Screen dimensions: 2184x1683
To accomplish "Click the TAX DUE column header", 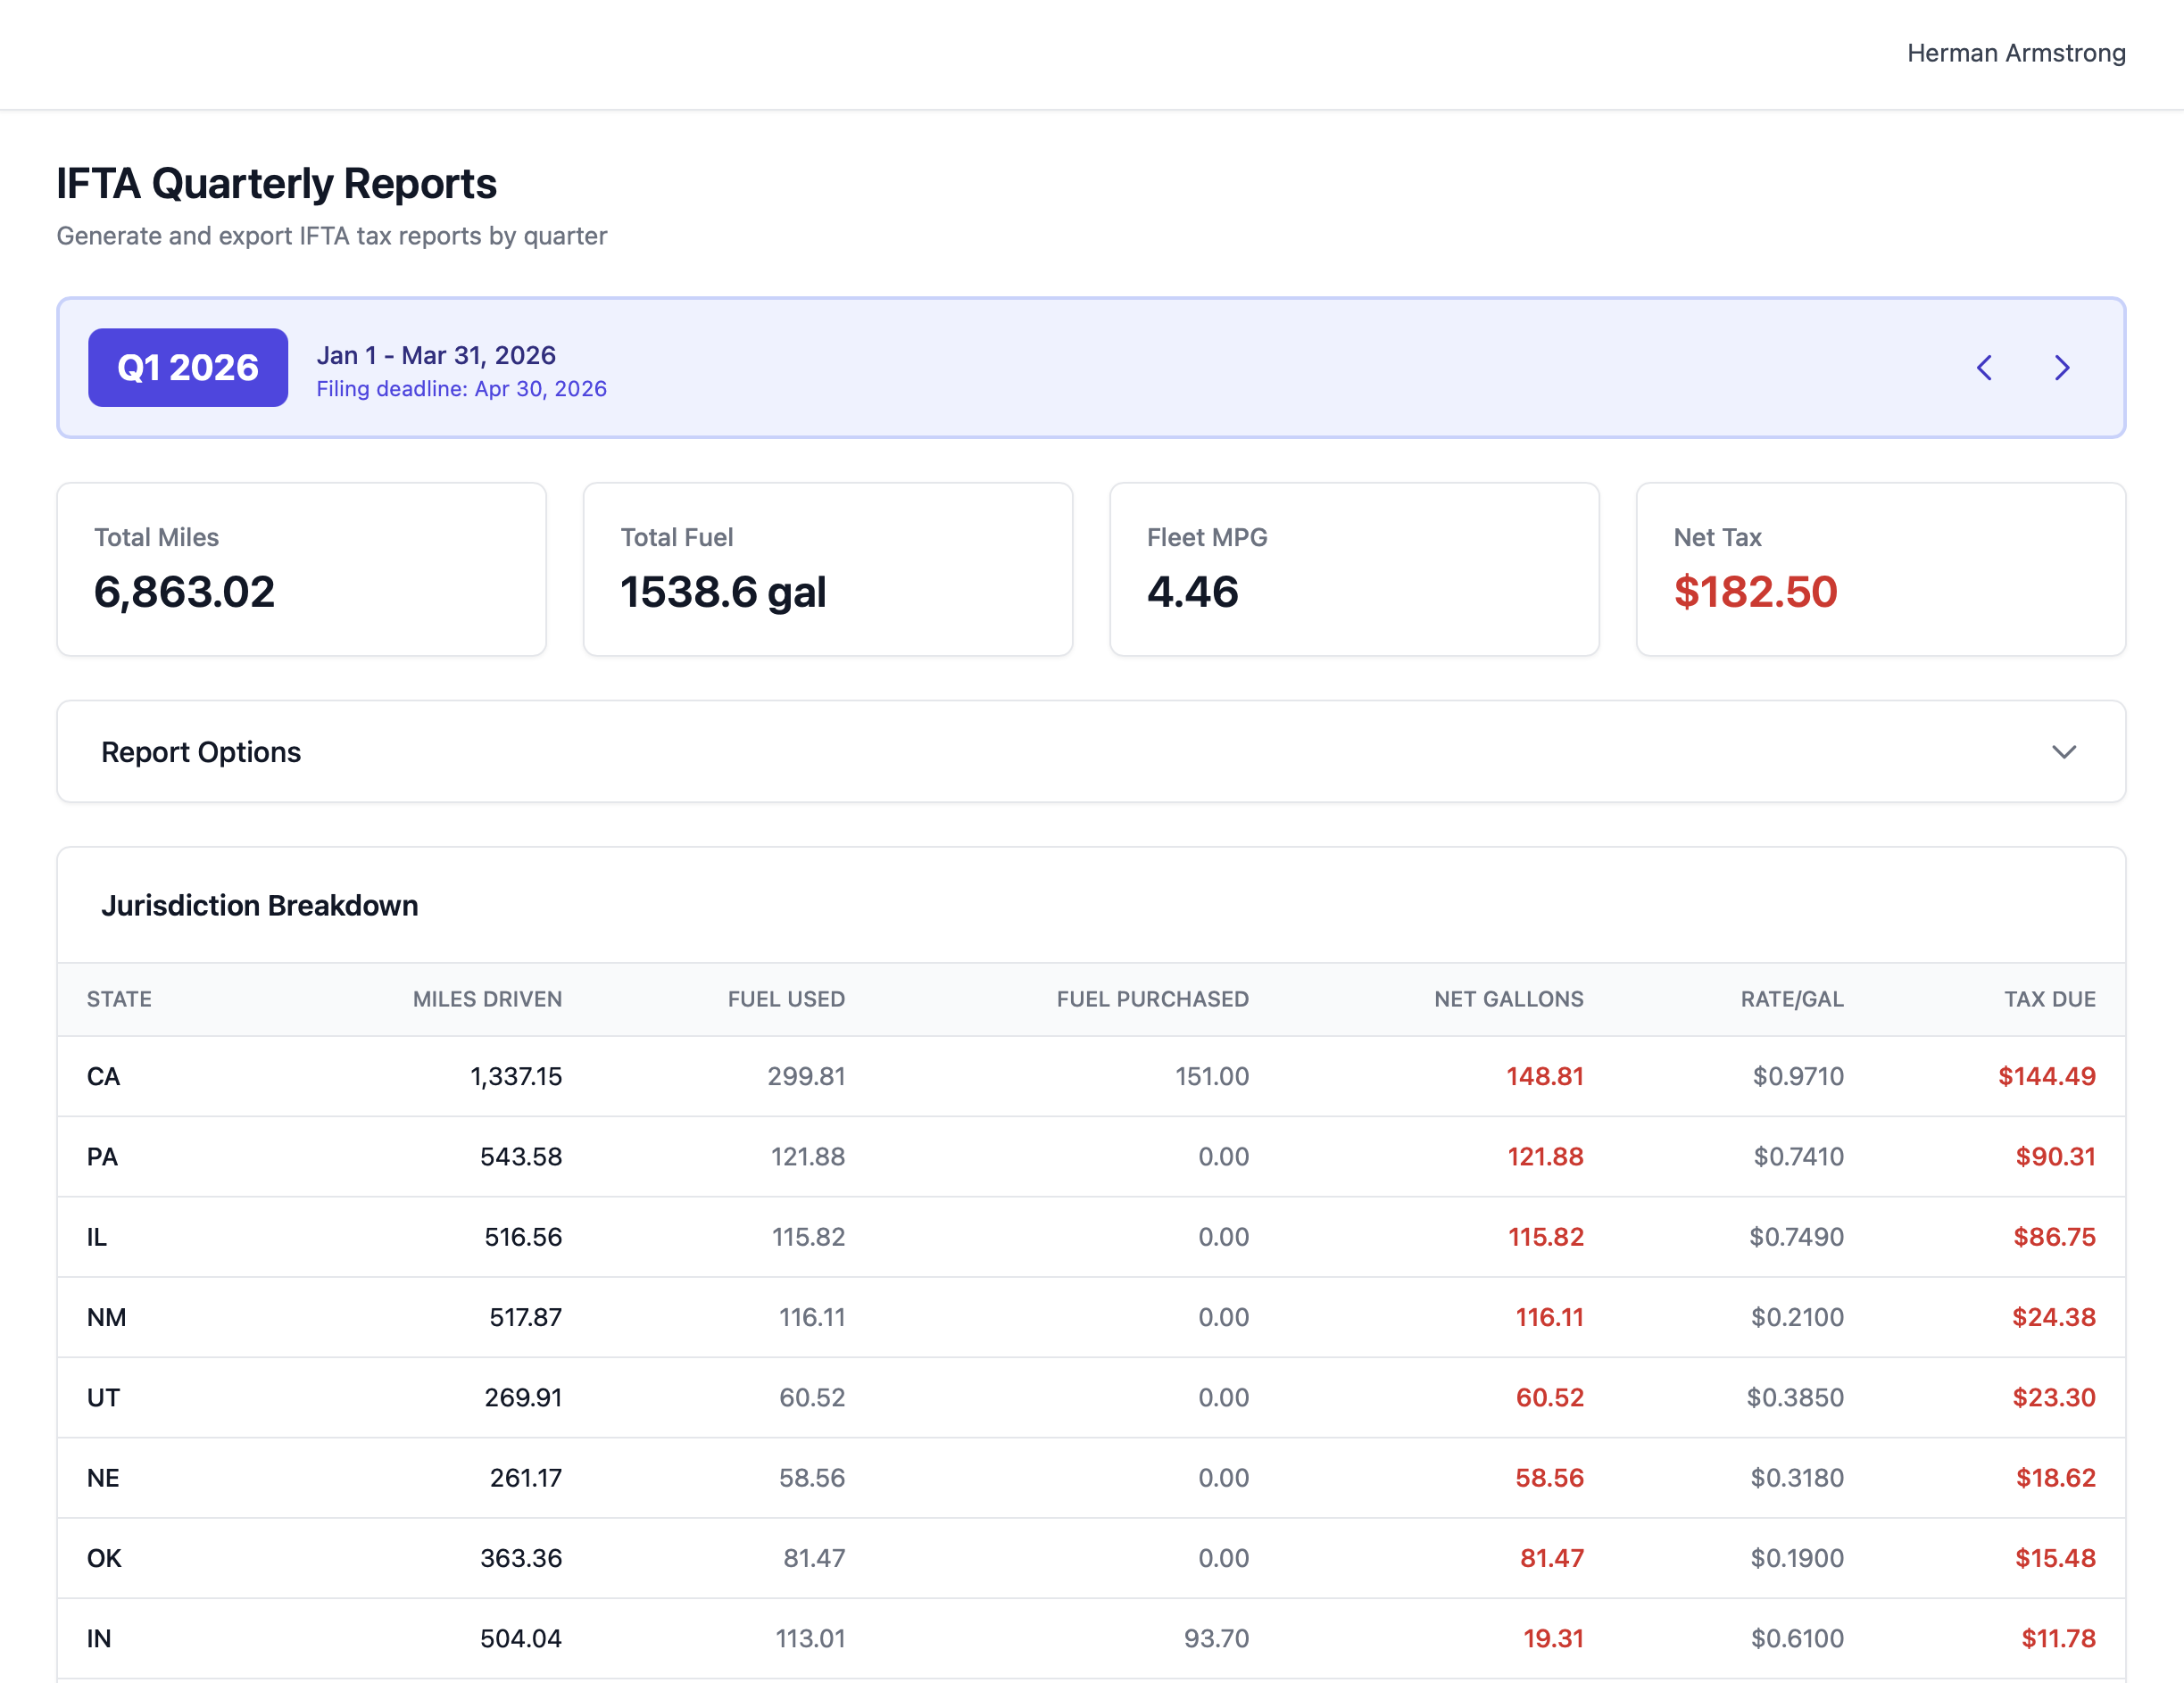I will (x=2050, y=999).
